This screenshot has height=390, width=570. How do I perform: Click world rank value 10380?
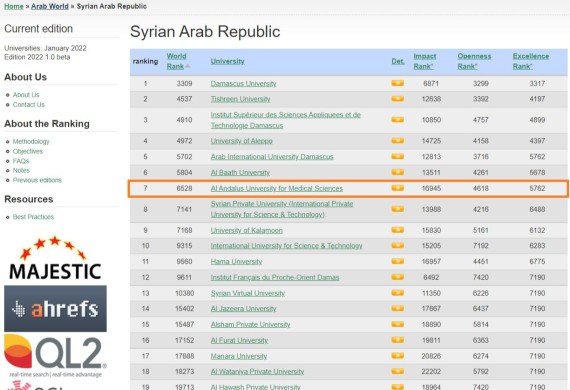tap(184, 293)
